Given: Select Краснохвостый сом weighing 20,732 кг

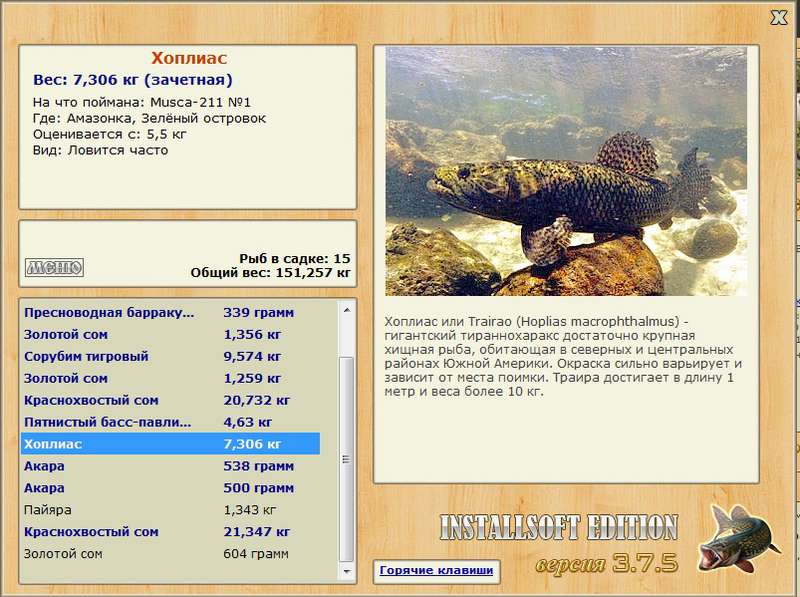Looking at the screenshot, I should point(170,400).
